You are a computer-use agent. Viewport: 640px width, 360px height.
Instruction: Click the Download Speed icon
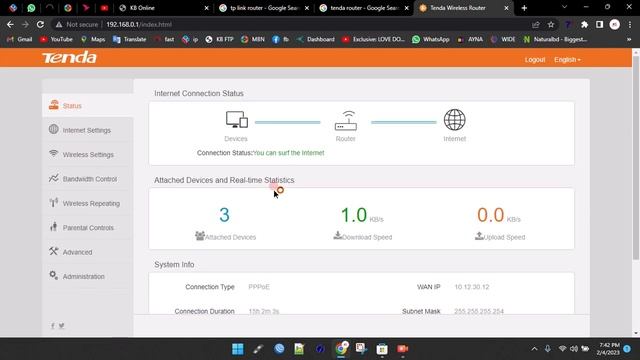[338, 236]
